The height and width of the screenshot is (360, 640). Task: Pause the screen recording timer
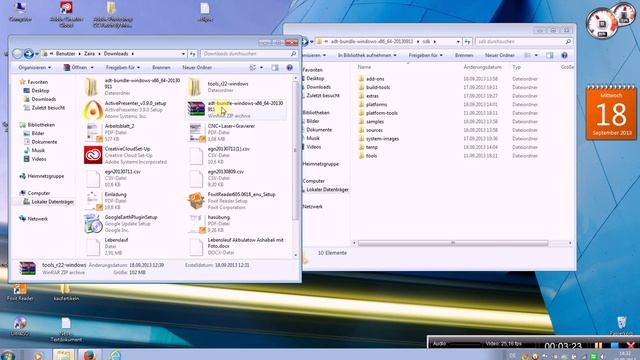(x=598, y=346)
